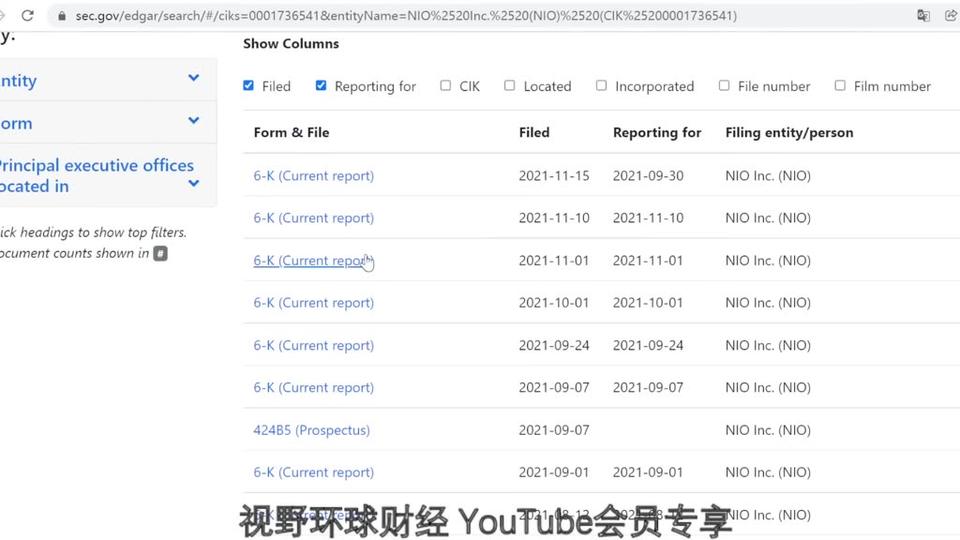
Task: Select Filed date 2021-11-15
Action: (x=554, y=176)
